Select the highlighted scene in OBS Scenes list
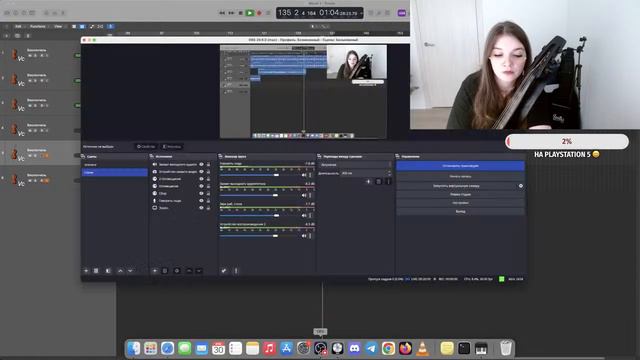Image resolution: width=640 pixels, height=360 pixels. (114, 173)
